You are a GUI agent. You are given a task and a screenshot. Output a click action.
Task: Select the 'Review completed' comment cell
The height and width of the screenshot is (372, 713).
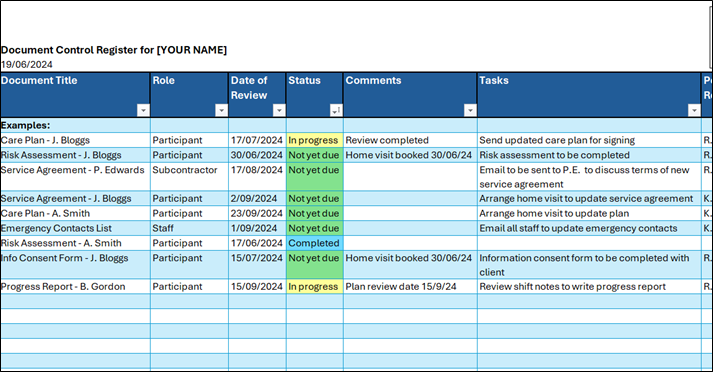[410, 140]
